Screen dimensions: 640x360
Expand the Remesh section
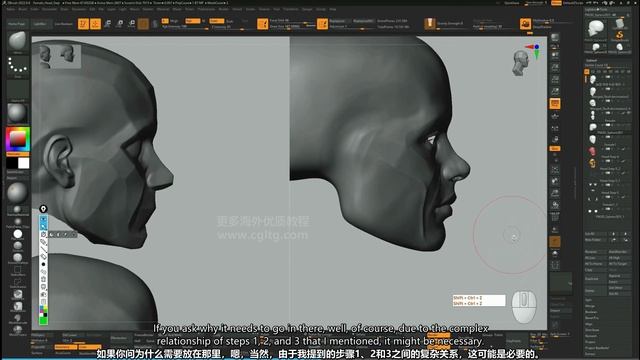point(591,336)
